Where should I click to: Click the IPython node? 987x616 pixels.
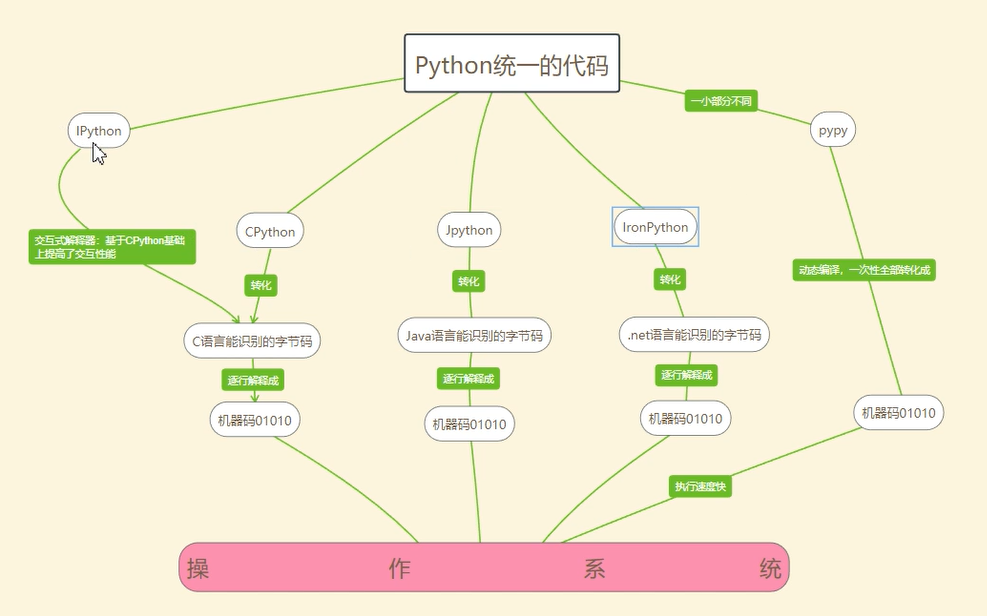tap(99, 131)
